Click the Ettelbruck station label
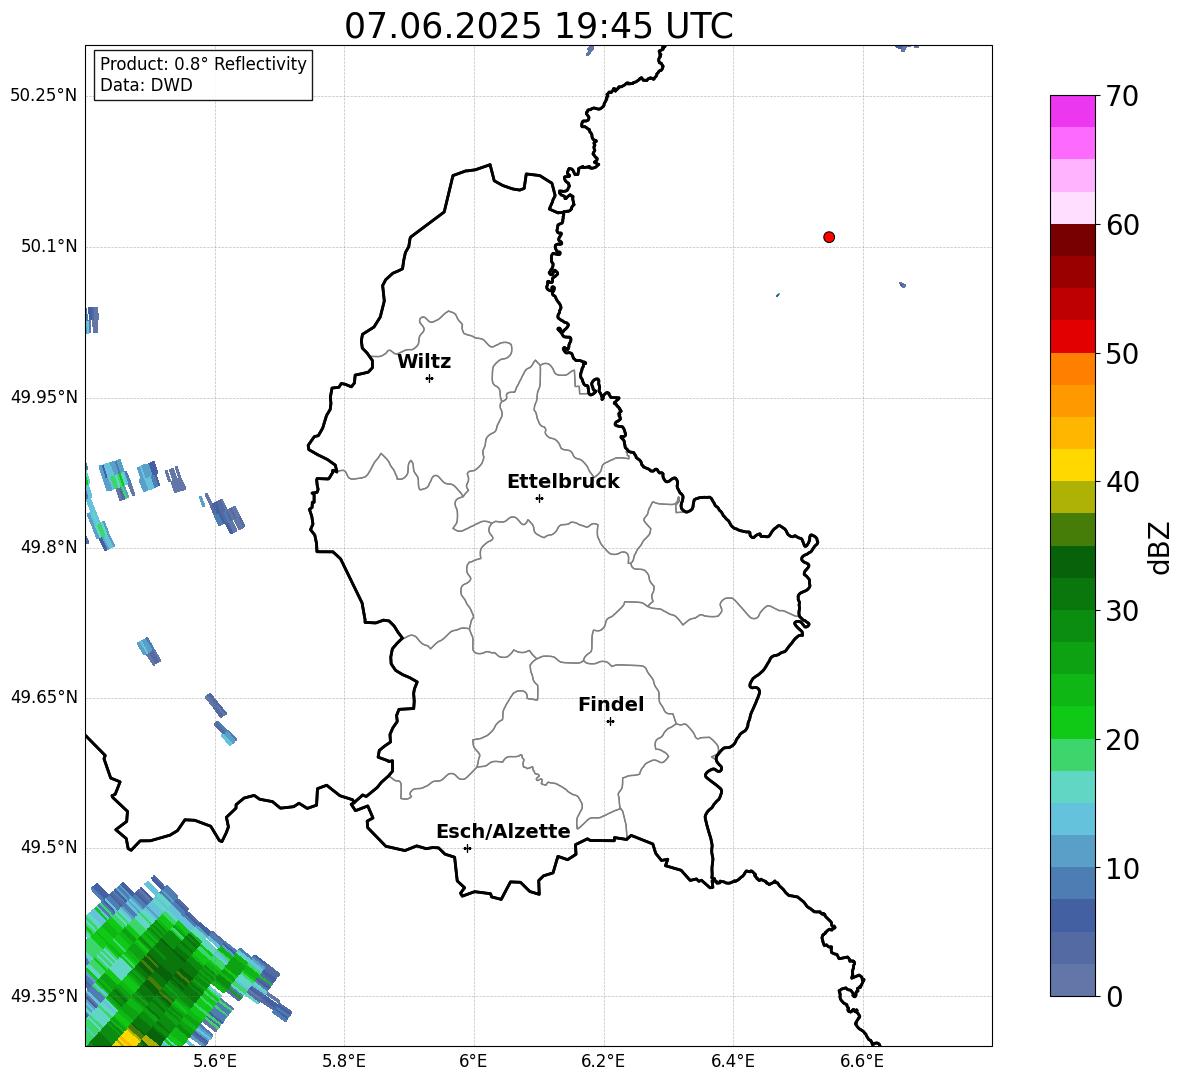The height and width of the screenshot is (1081, 1184). coord(563,482)
